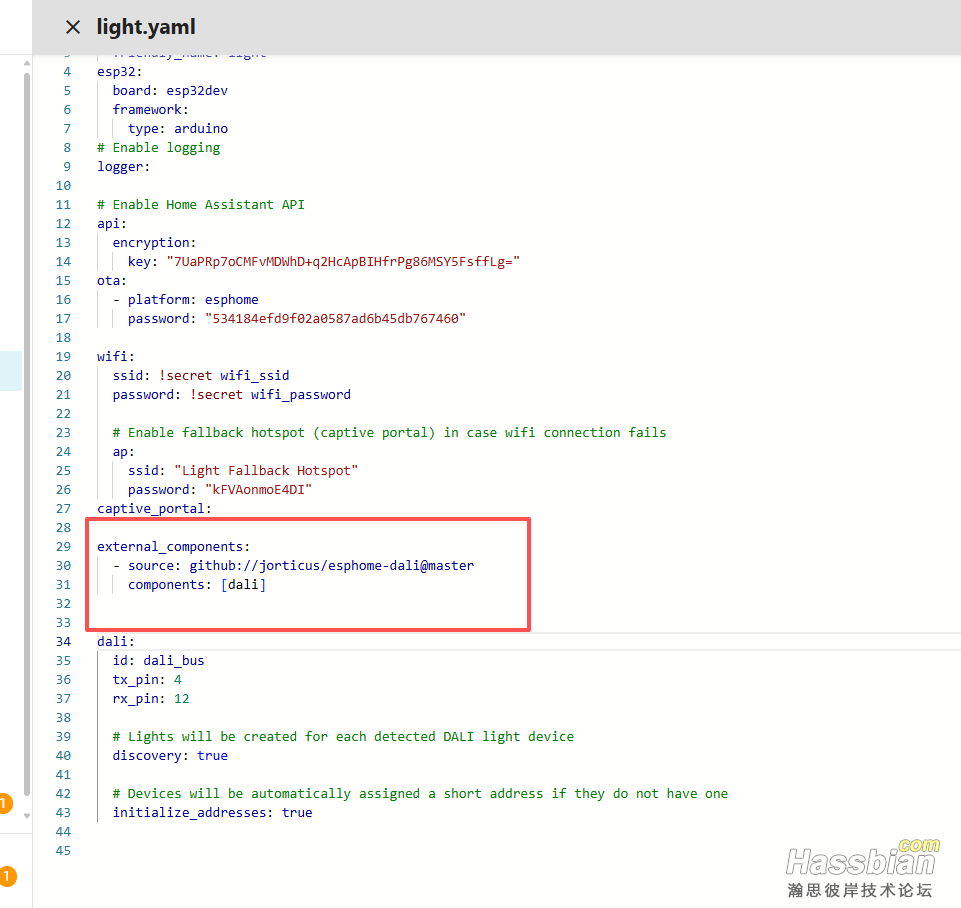The image size is (961, 908).
Task: Click line number 34 in the gutter
Action: pyautogui.click(x=64, y=642)
